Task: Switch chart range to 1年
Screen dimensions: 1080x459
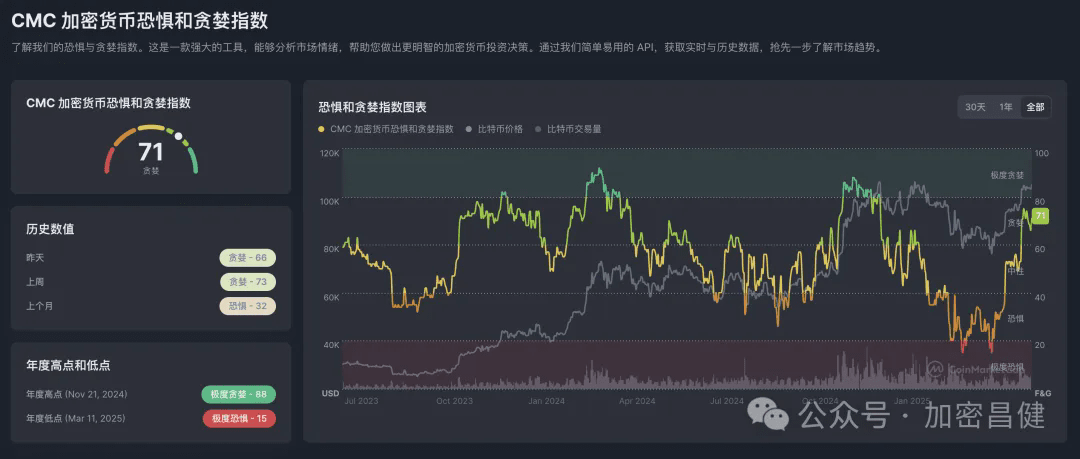Action: click(x=1006, y=107)
